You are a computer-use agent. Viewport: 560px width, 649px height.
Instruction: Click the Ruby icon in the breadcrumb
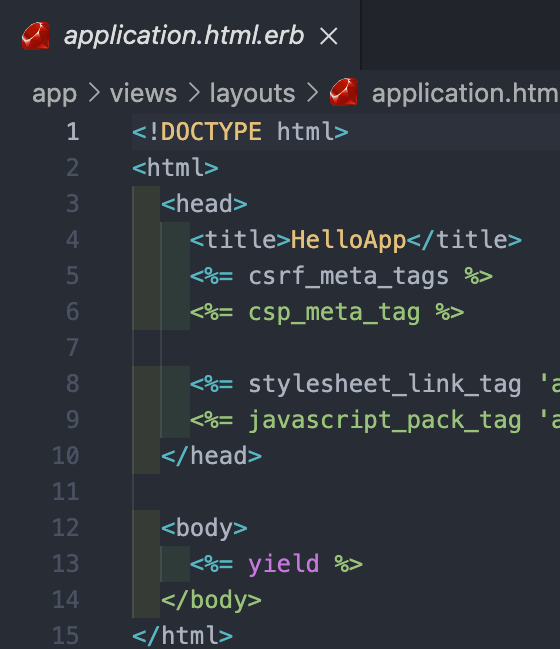(x=344, y=92)
